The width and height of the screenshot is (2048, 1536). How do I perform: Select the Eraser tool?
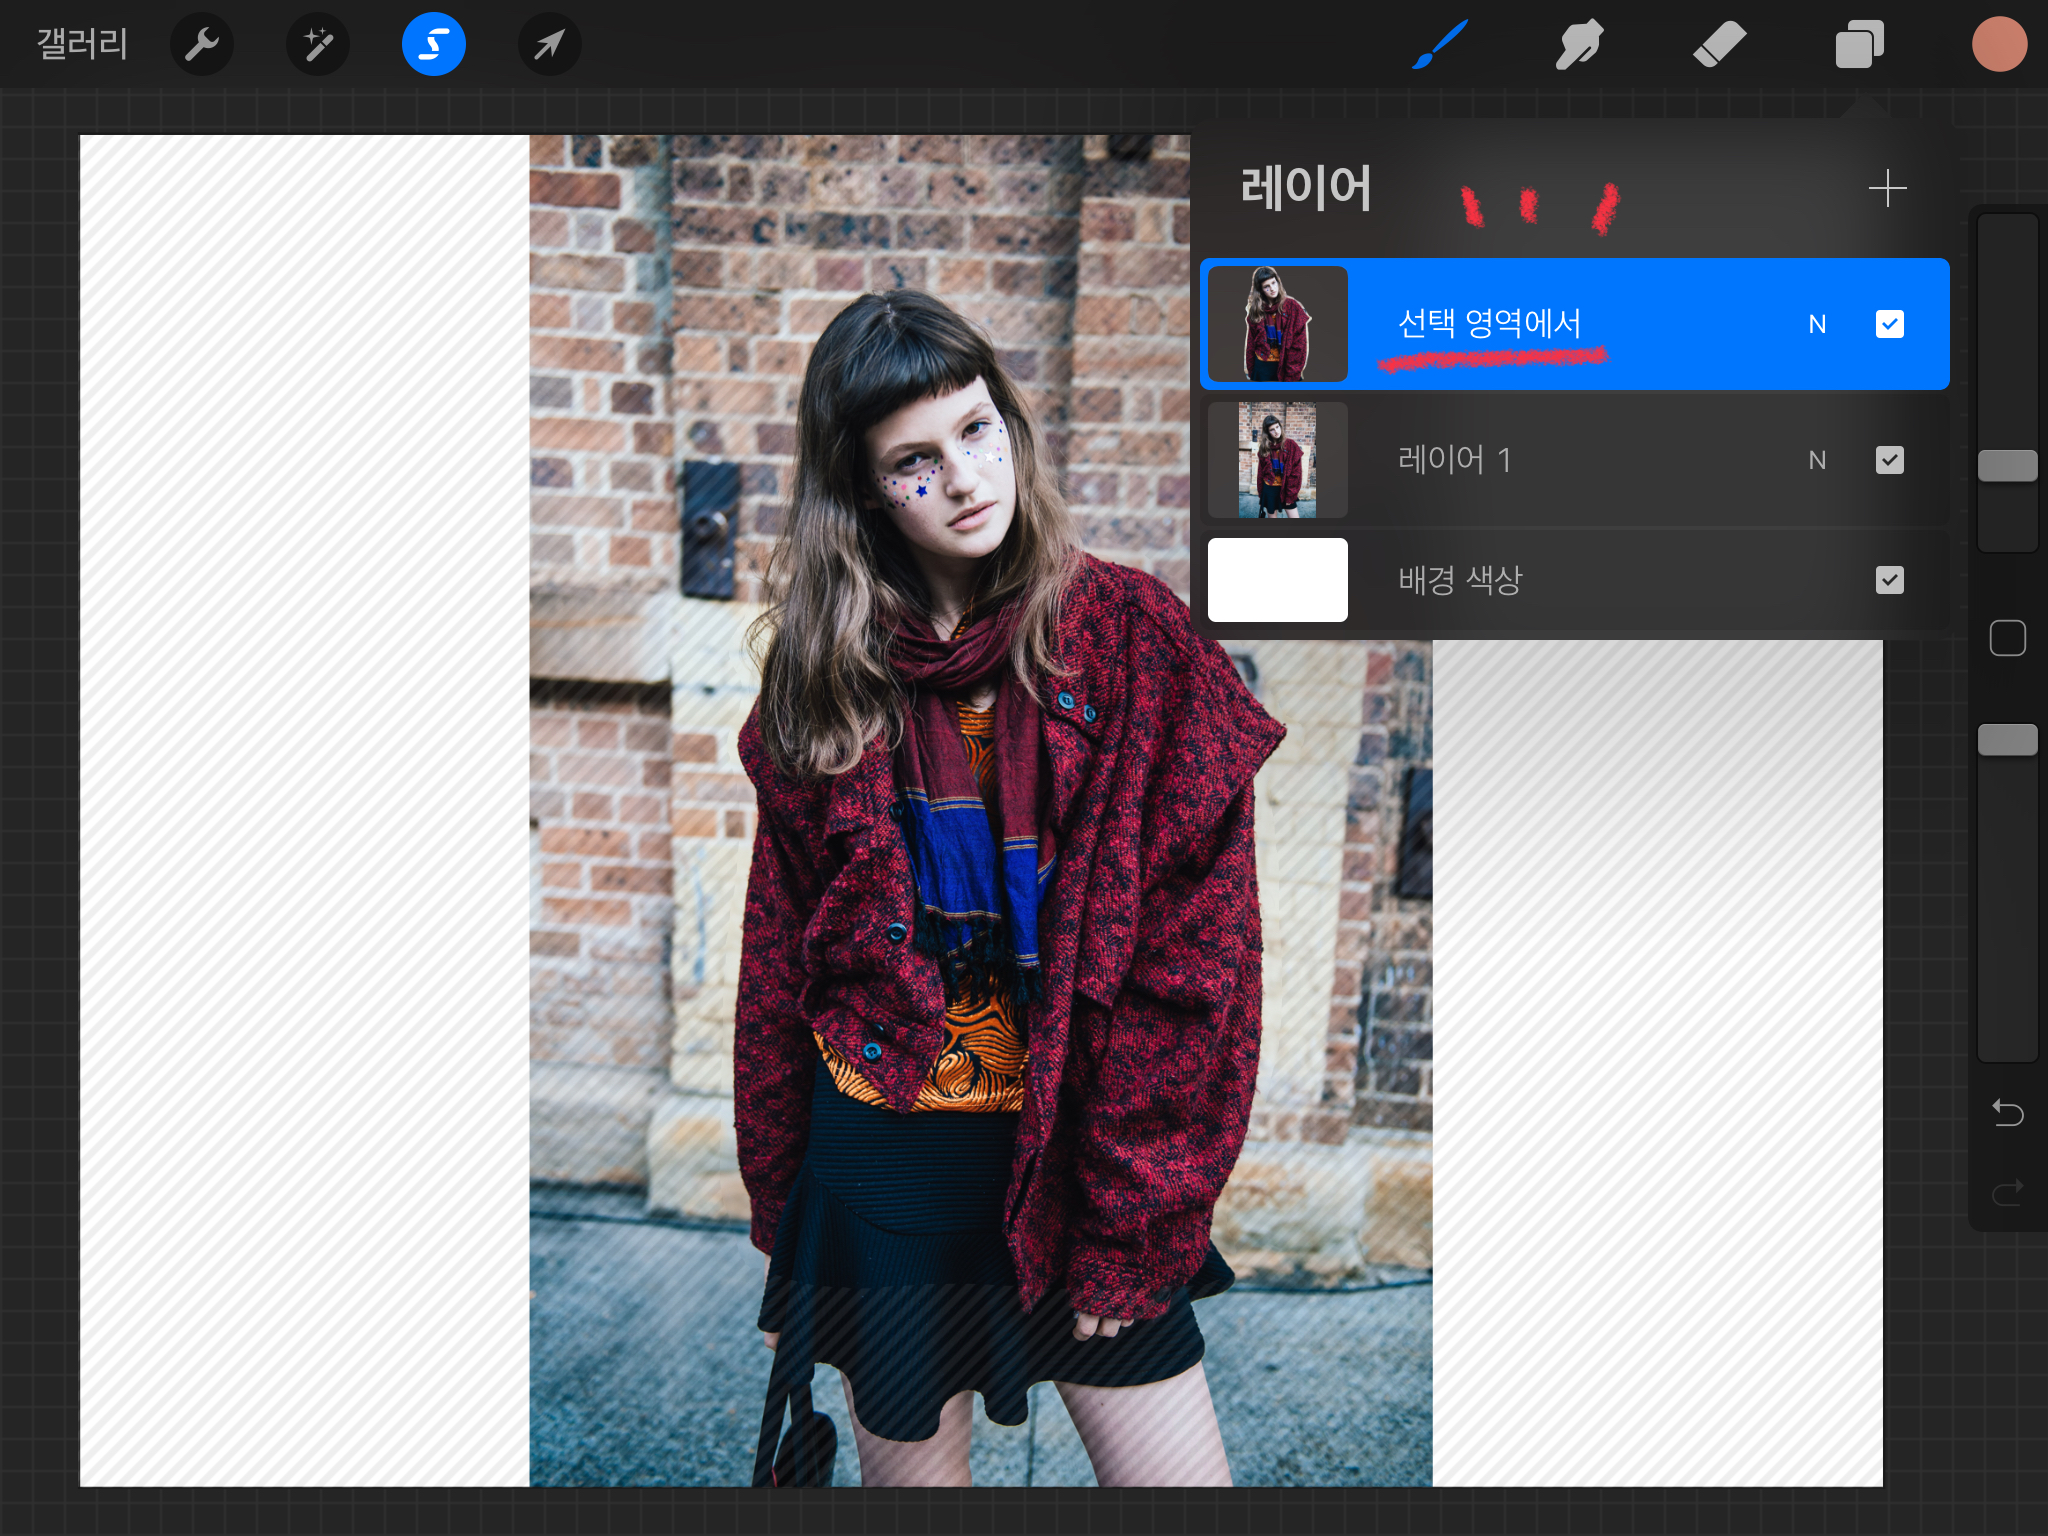(1719, 45)
